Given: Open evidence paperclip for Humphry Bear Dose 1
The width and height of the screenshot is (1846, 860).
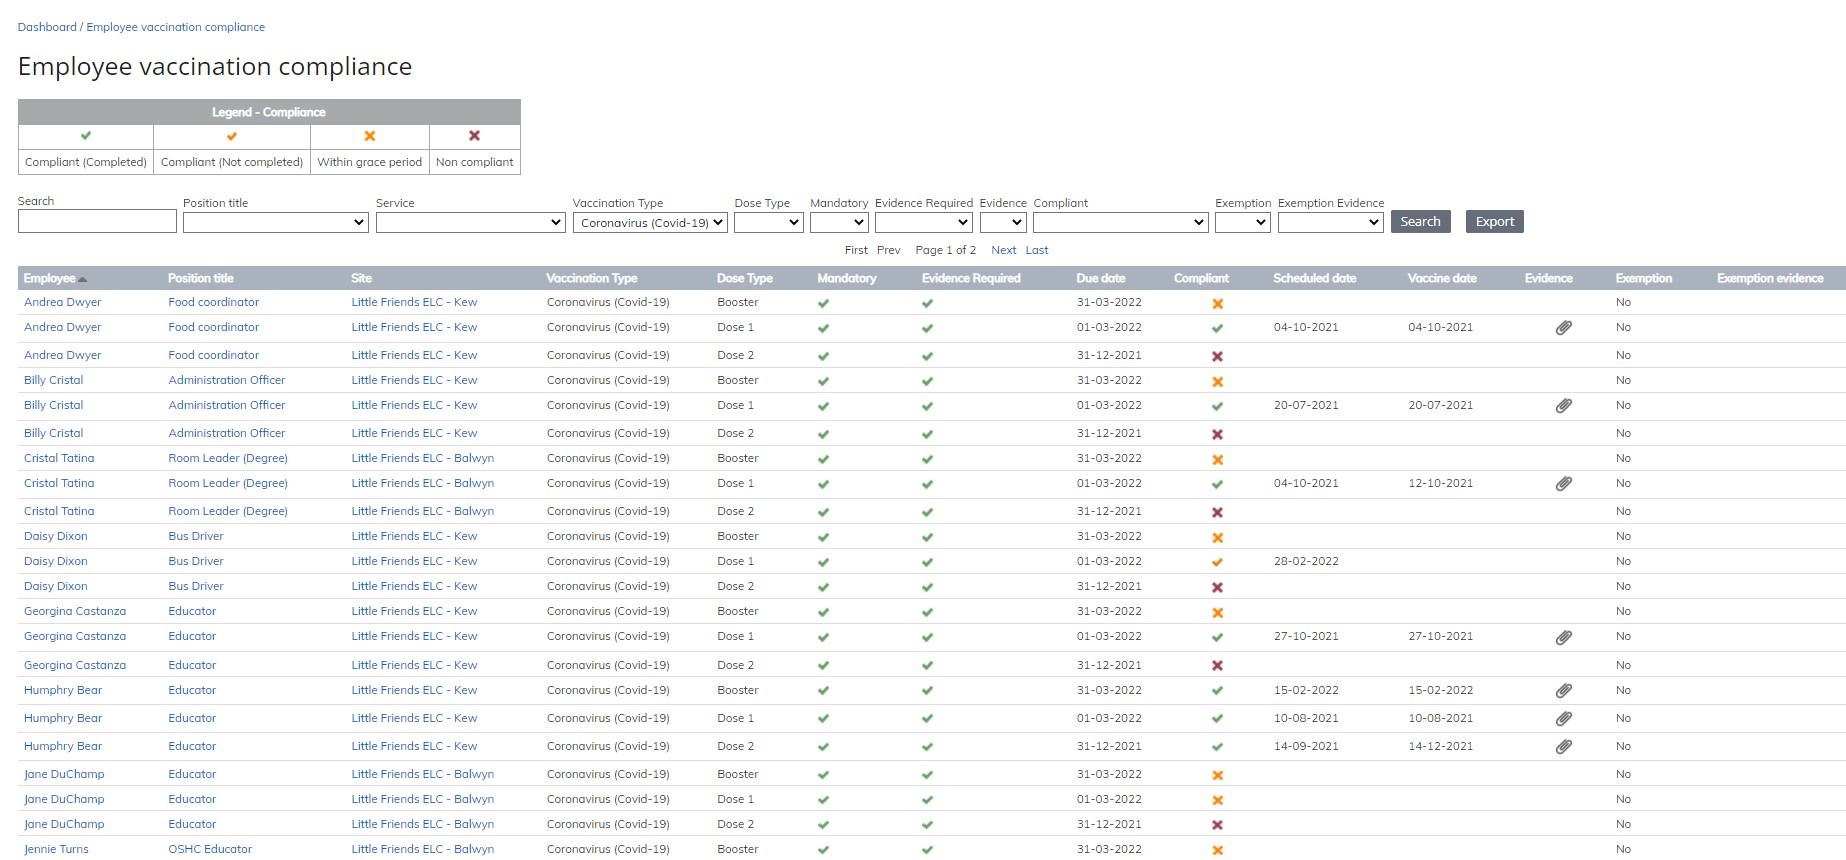Looking at the screenshot, I should [x=1563, y=719].
